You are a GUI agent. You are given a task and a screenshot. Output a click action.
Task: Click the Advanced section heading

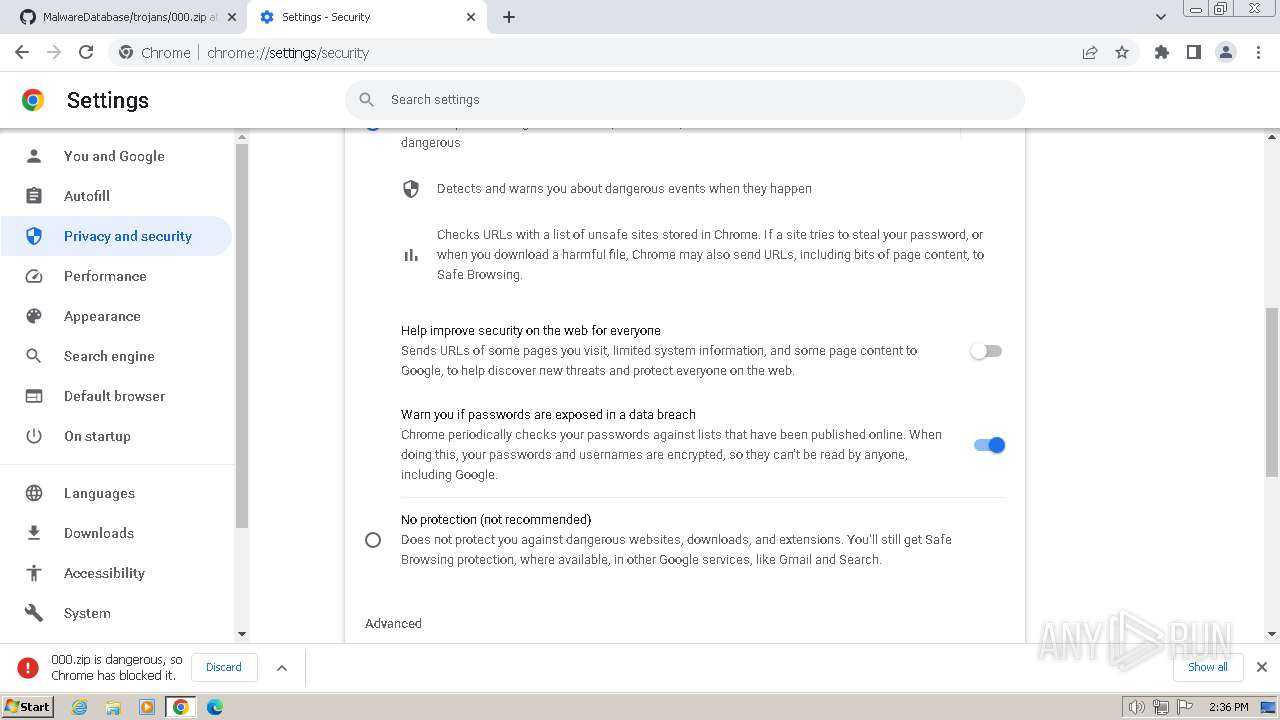[x=393, y=623]
